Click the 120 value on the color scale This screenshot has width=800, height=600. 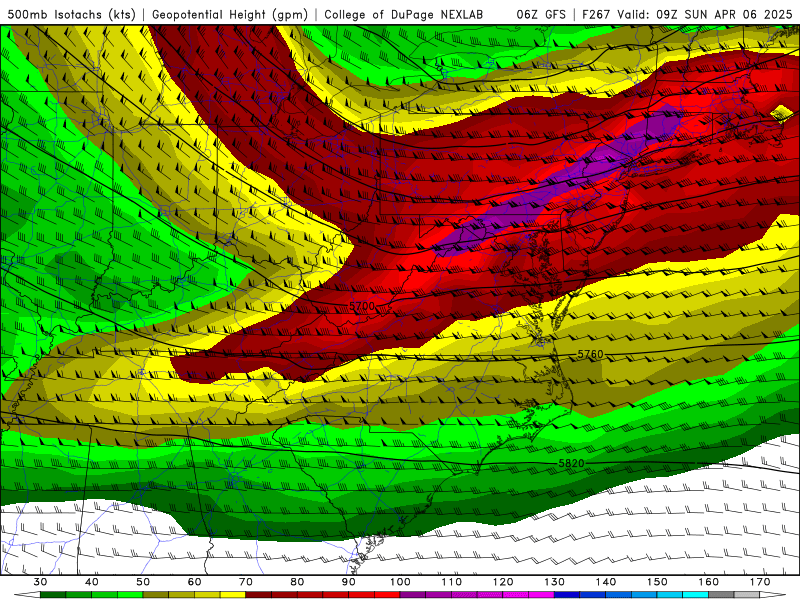point(503,582)
